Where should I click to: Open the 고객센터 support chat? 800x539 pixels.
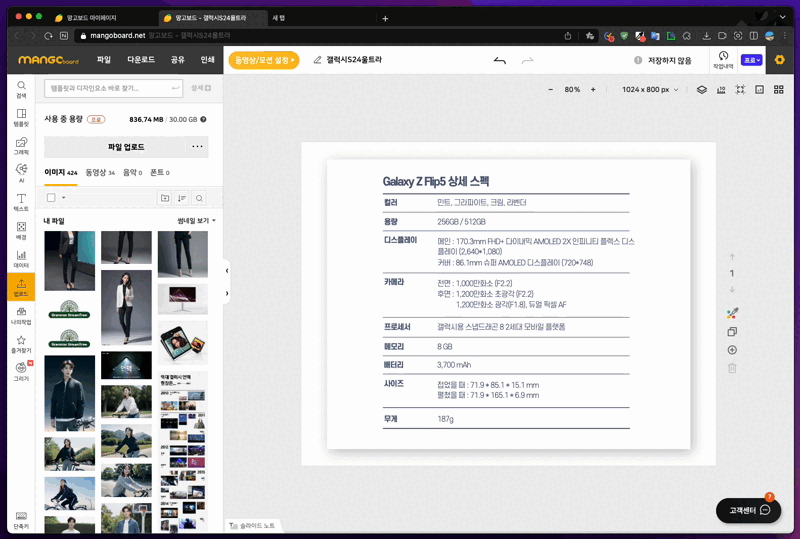[748, 510]
